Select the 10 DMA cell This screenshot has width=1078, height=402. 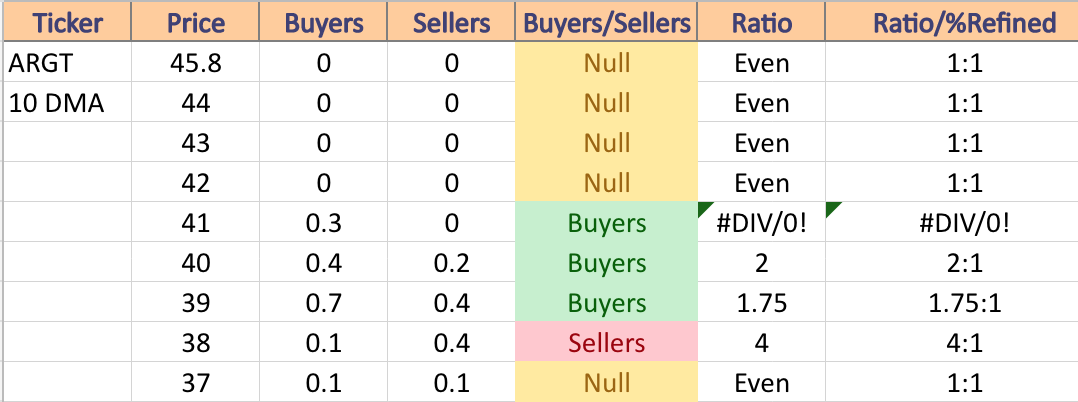pos(68,103)
